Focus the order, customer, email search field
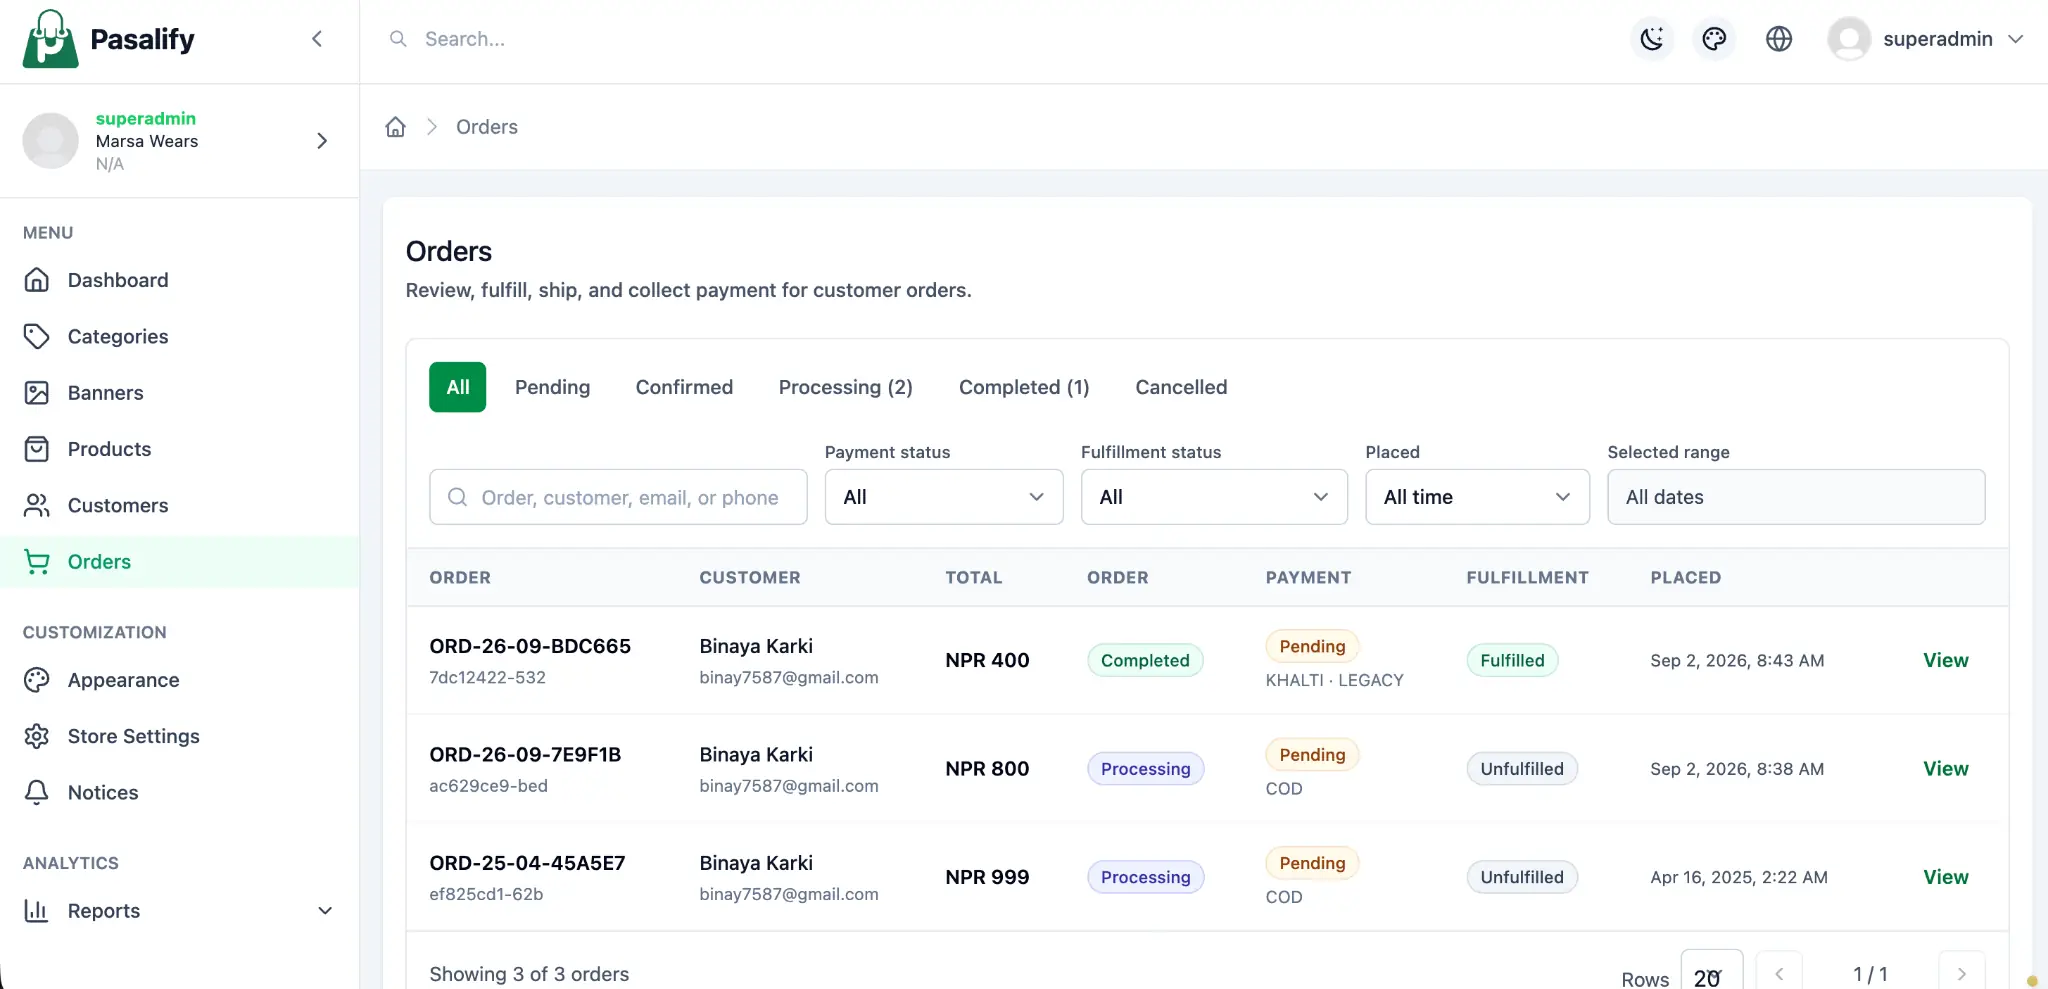Screen dimensions: 2048x989 (618, 497)
